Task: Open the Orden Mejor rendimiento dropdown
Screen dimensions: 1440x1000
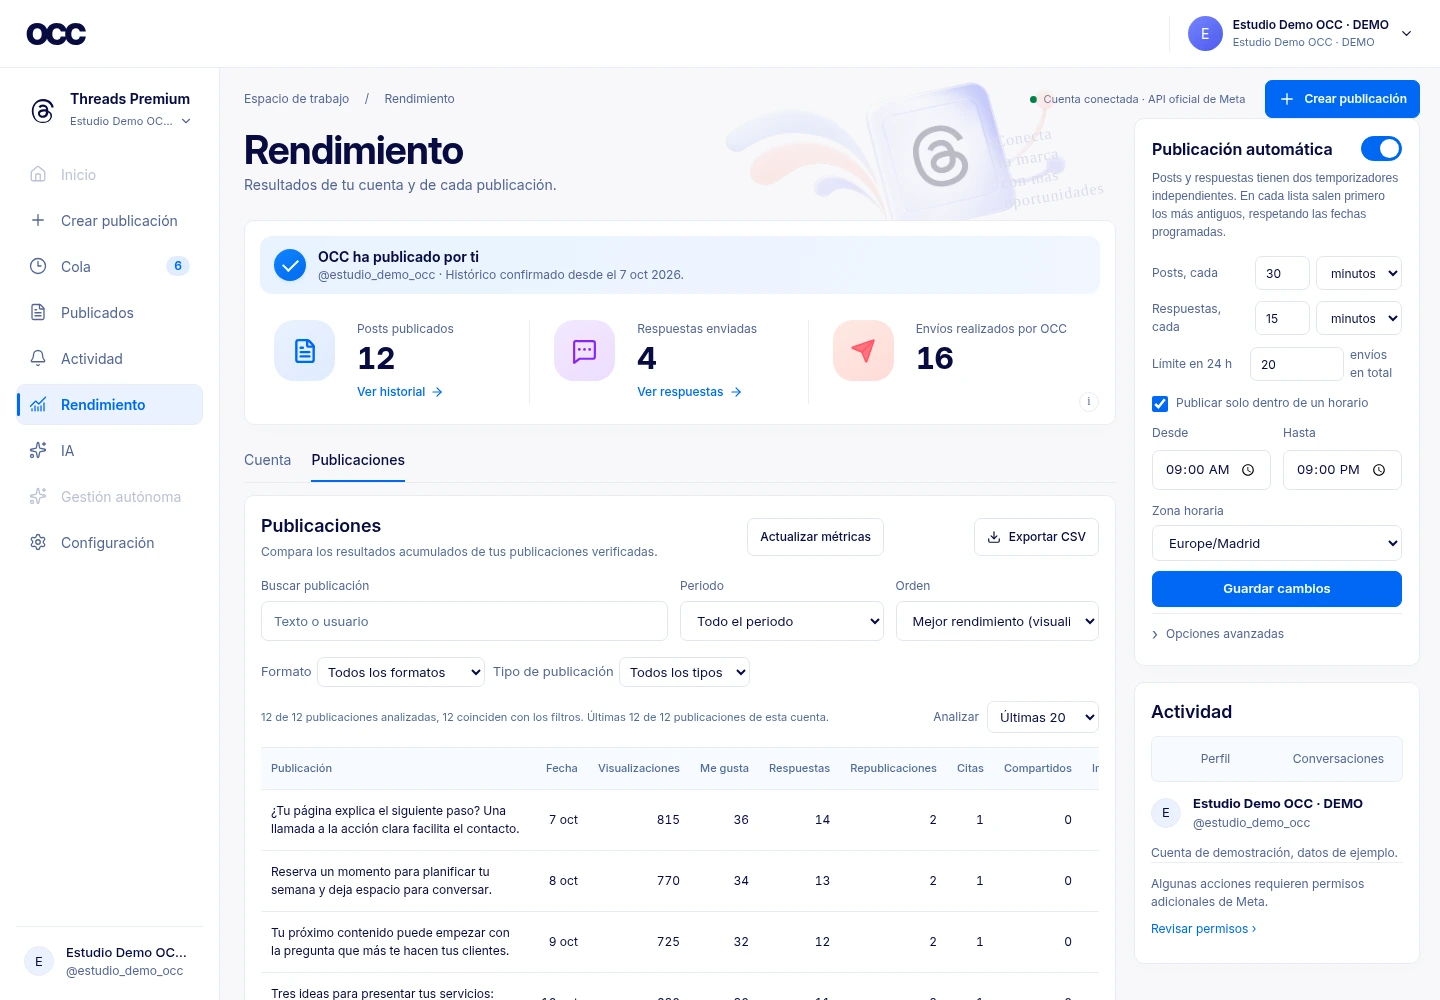Action: coord(997,621)
